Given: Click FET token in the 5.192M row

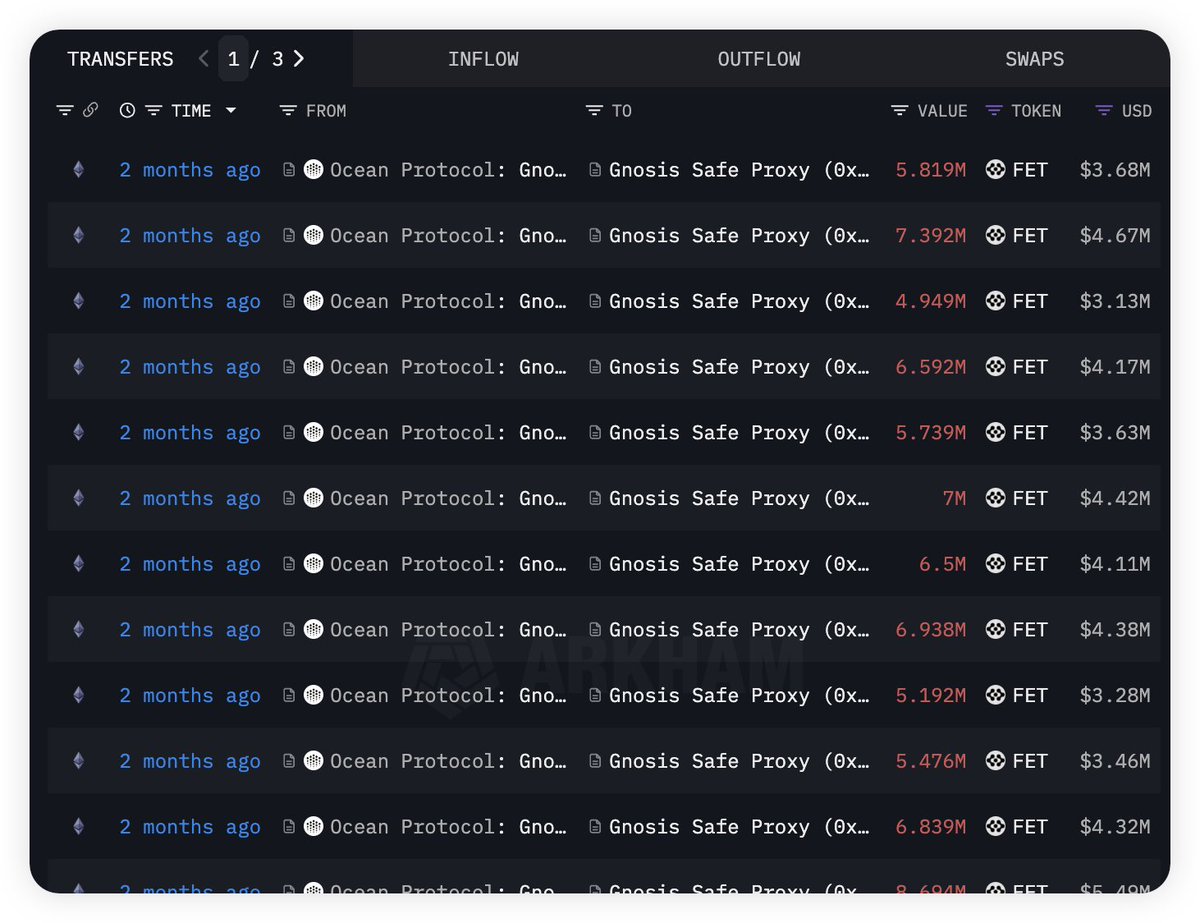Looking at the screenshot, I should (x=1016, y=696).
